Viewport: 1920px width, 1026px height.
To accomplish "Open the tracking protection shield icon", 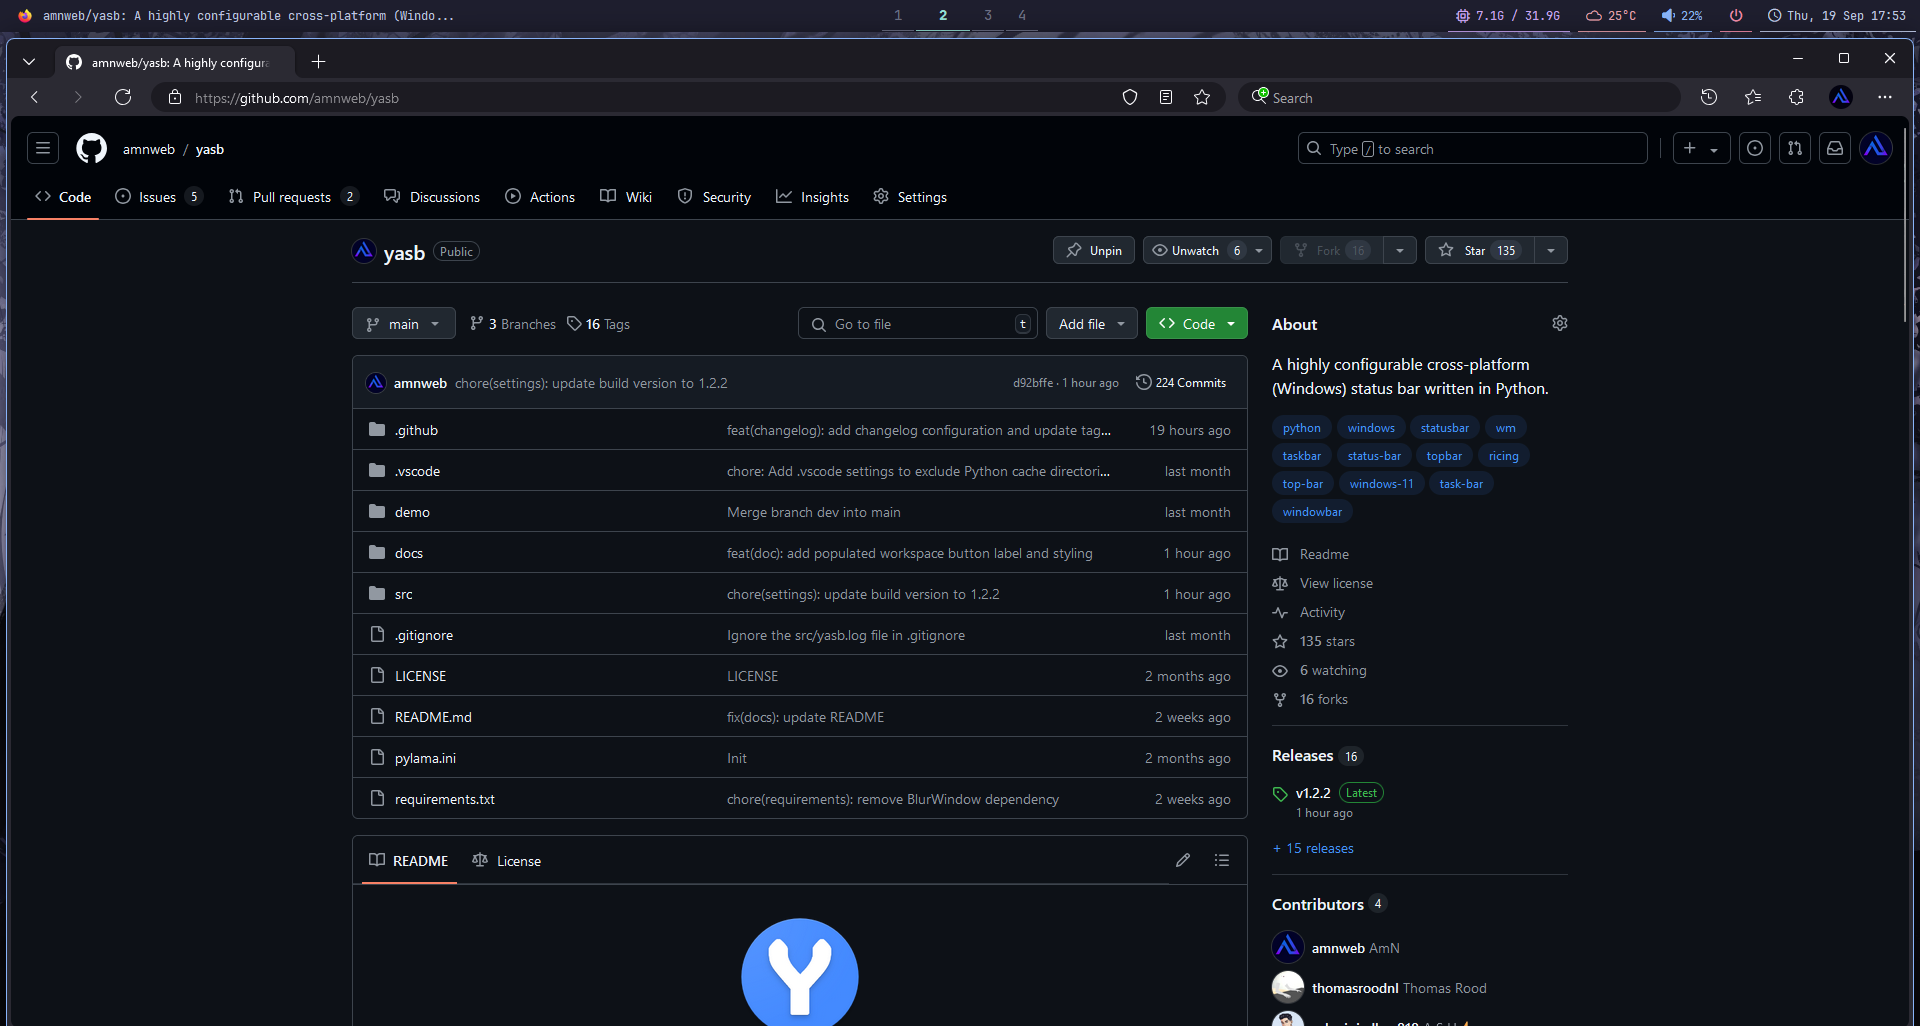I will 1130,97.
